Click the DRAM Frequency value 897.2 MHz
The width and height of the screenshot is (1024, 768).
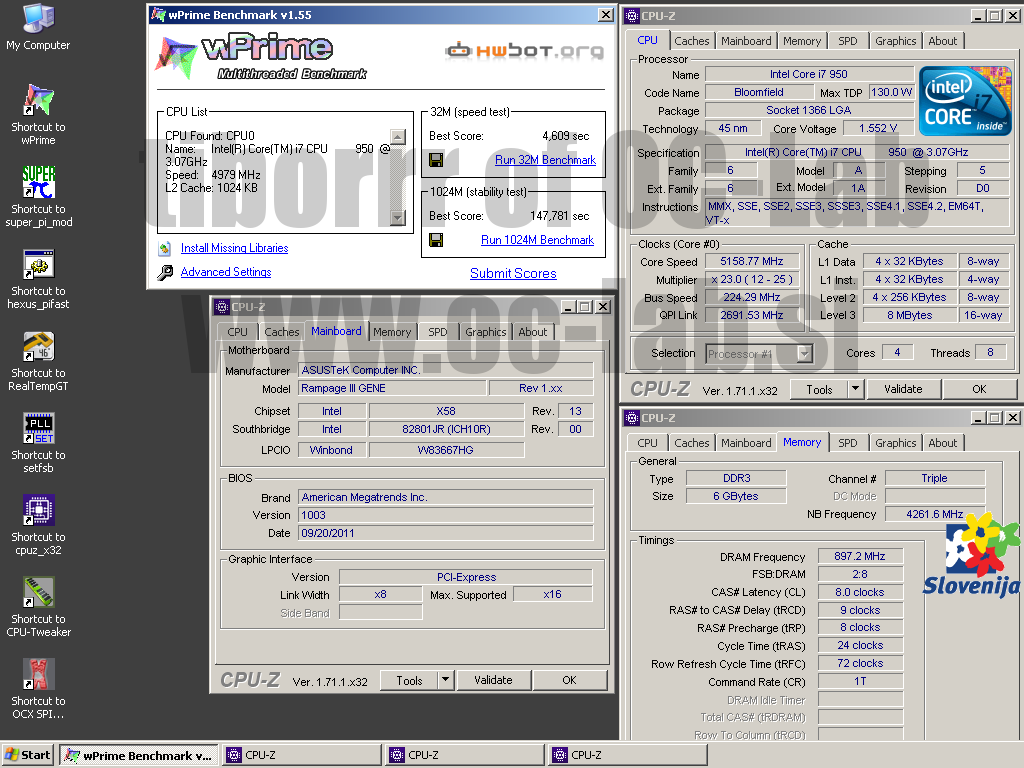click(860, 556)
